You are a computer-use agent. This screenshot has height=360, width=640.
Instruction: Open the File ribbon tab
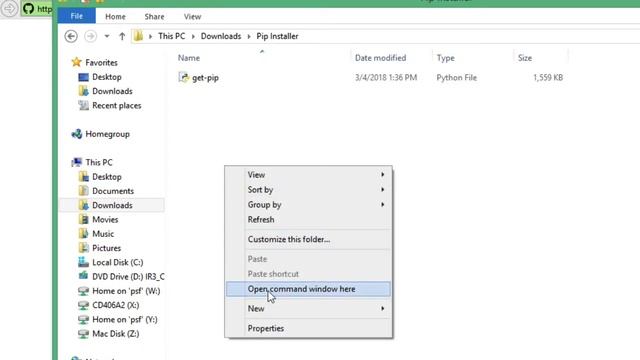pos(77,16)
